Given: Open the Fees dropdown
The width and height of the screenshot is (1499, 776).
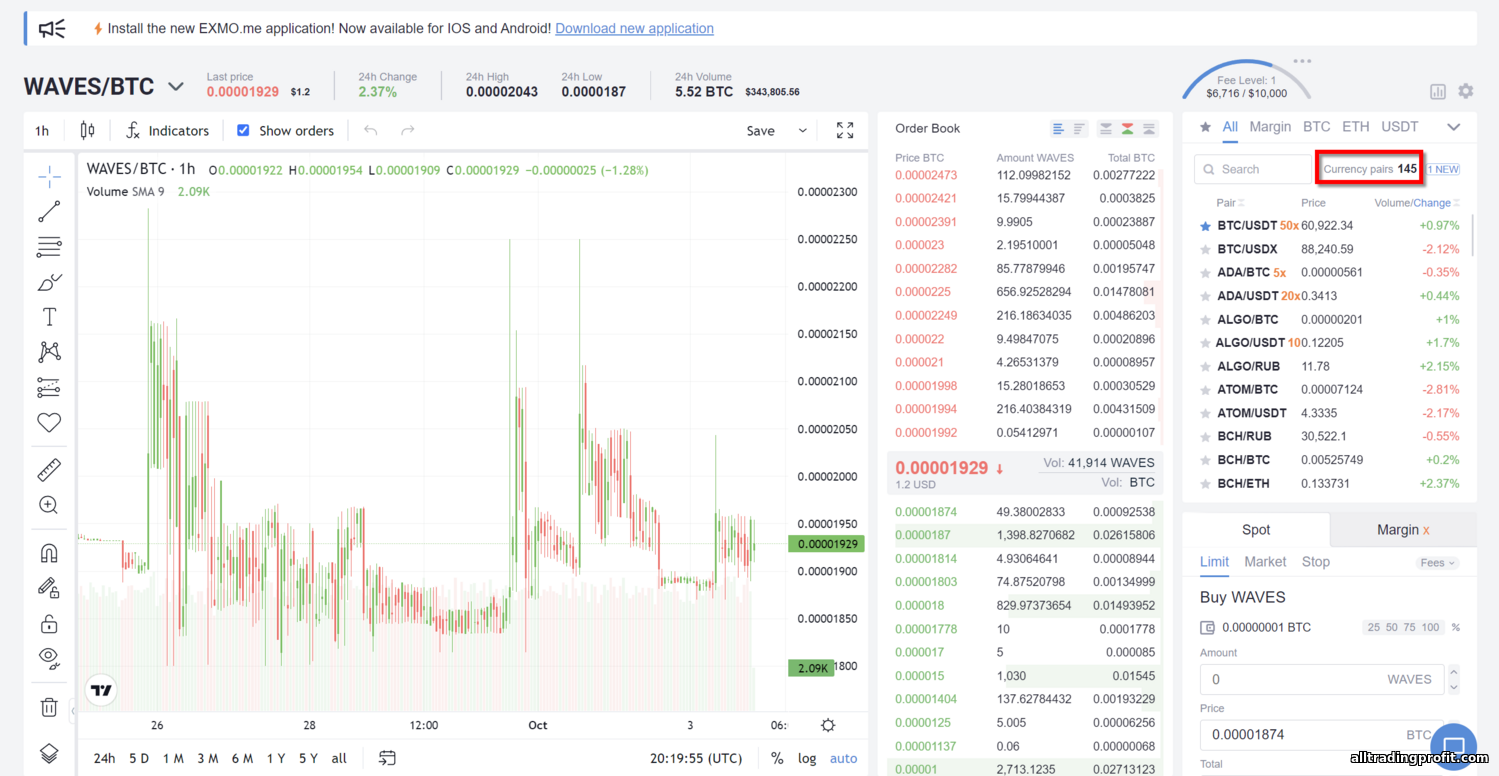Looking at the screenshot, I should tap(1438, 563).
